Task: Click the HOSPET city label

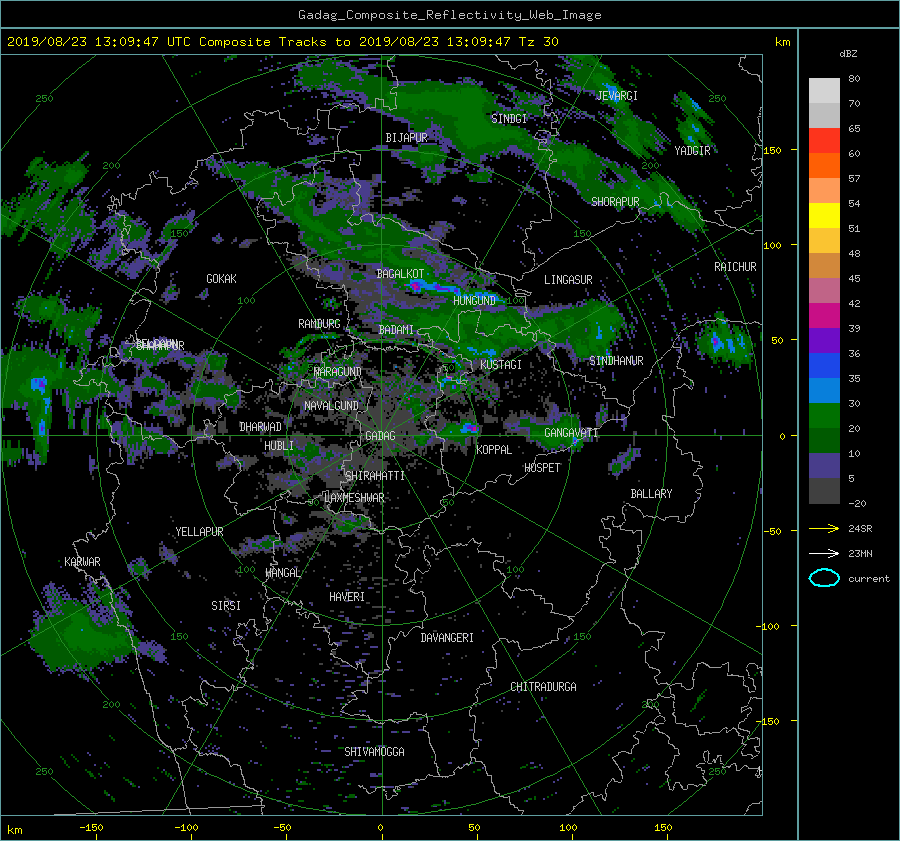Action: coord(542,468)
